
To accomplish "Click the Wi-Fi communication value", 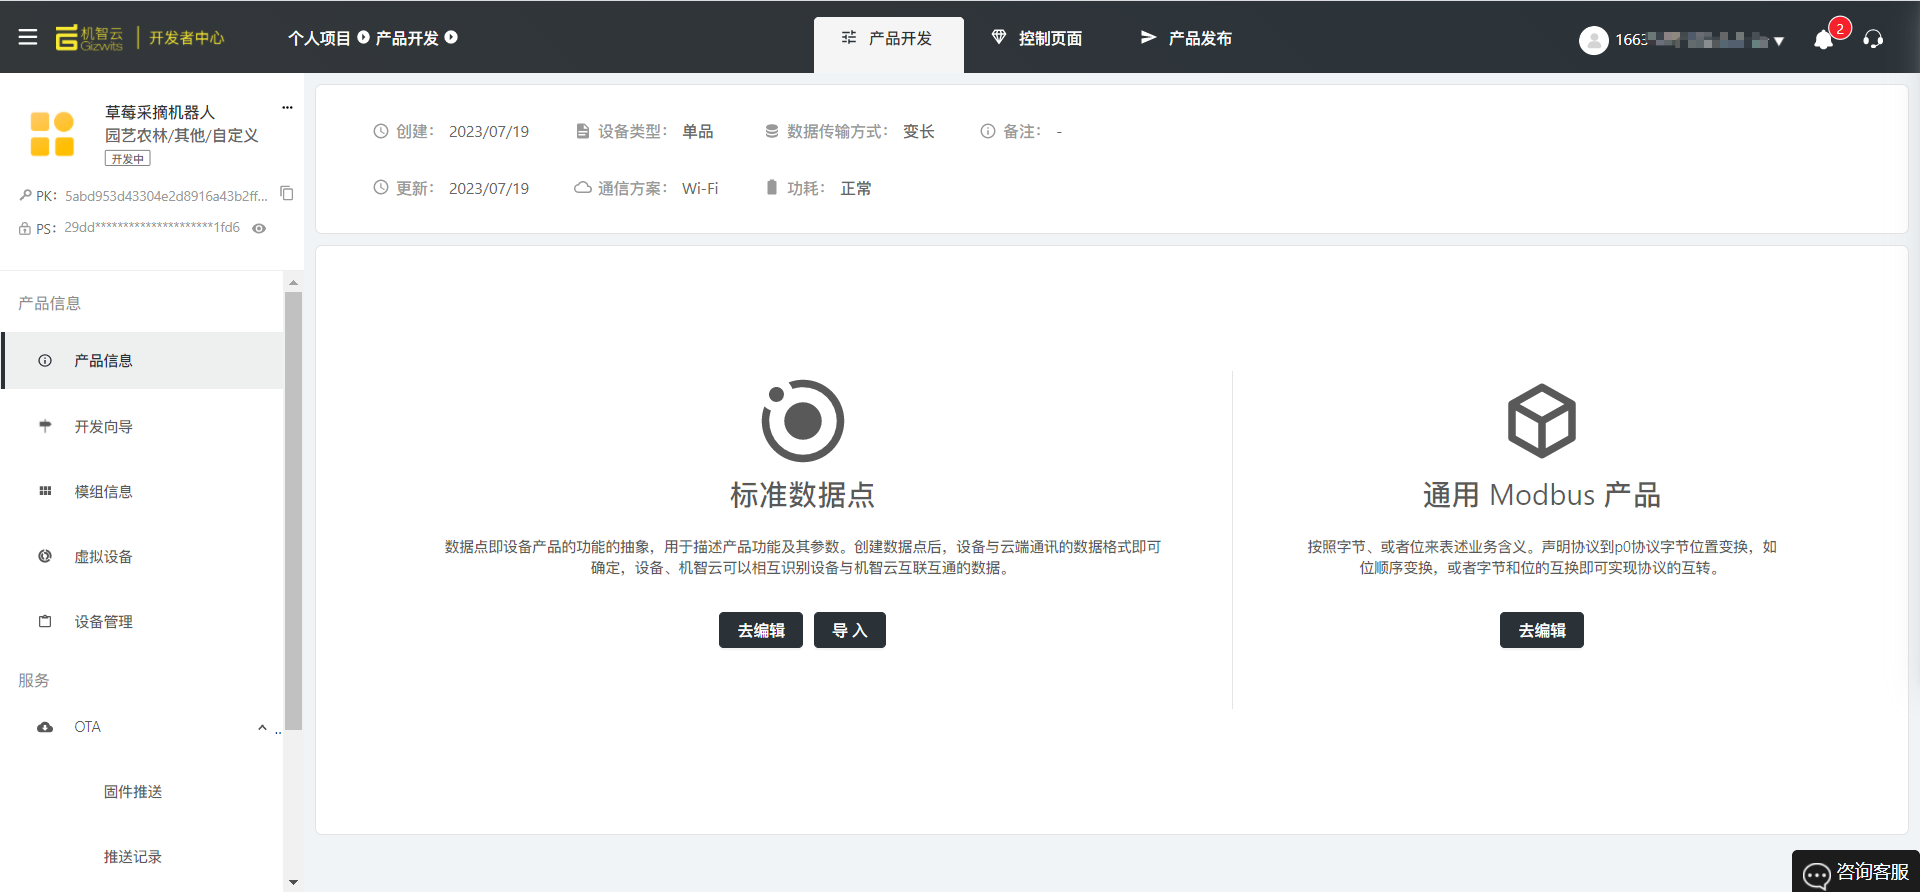I will tap(700, 188).
